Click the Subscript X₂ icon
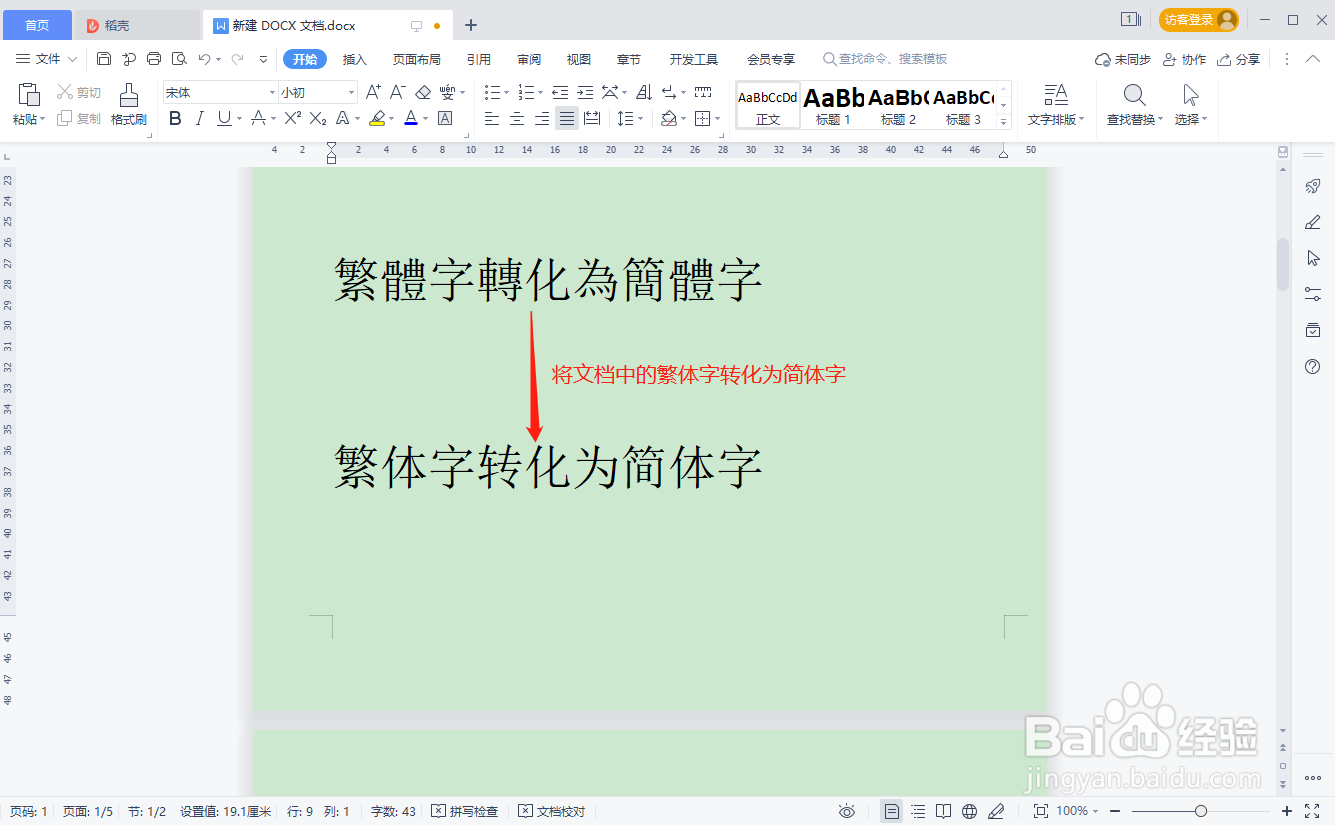This screenshot has width=1335, height=825. pos(318,118)
